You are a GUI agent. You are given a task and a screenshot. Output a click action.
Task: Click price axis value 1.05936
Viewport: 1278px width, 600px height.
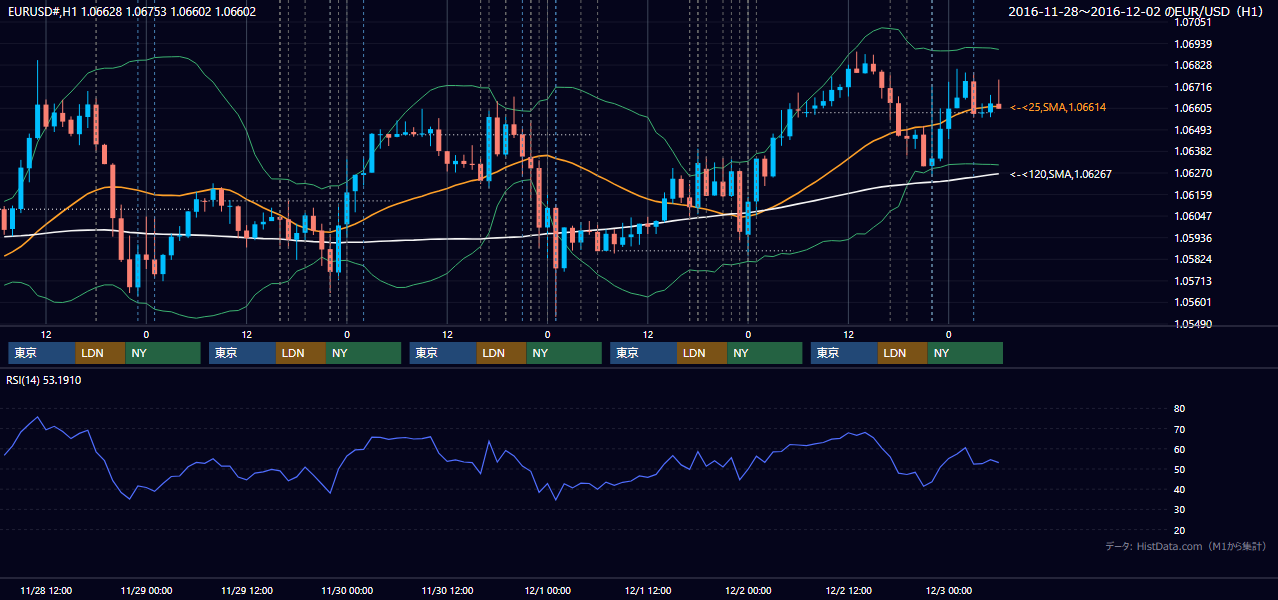pyautogui.click(x=1193, y=238)
